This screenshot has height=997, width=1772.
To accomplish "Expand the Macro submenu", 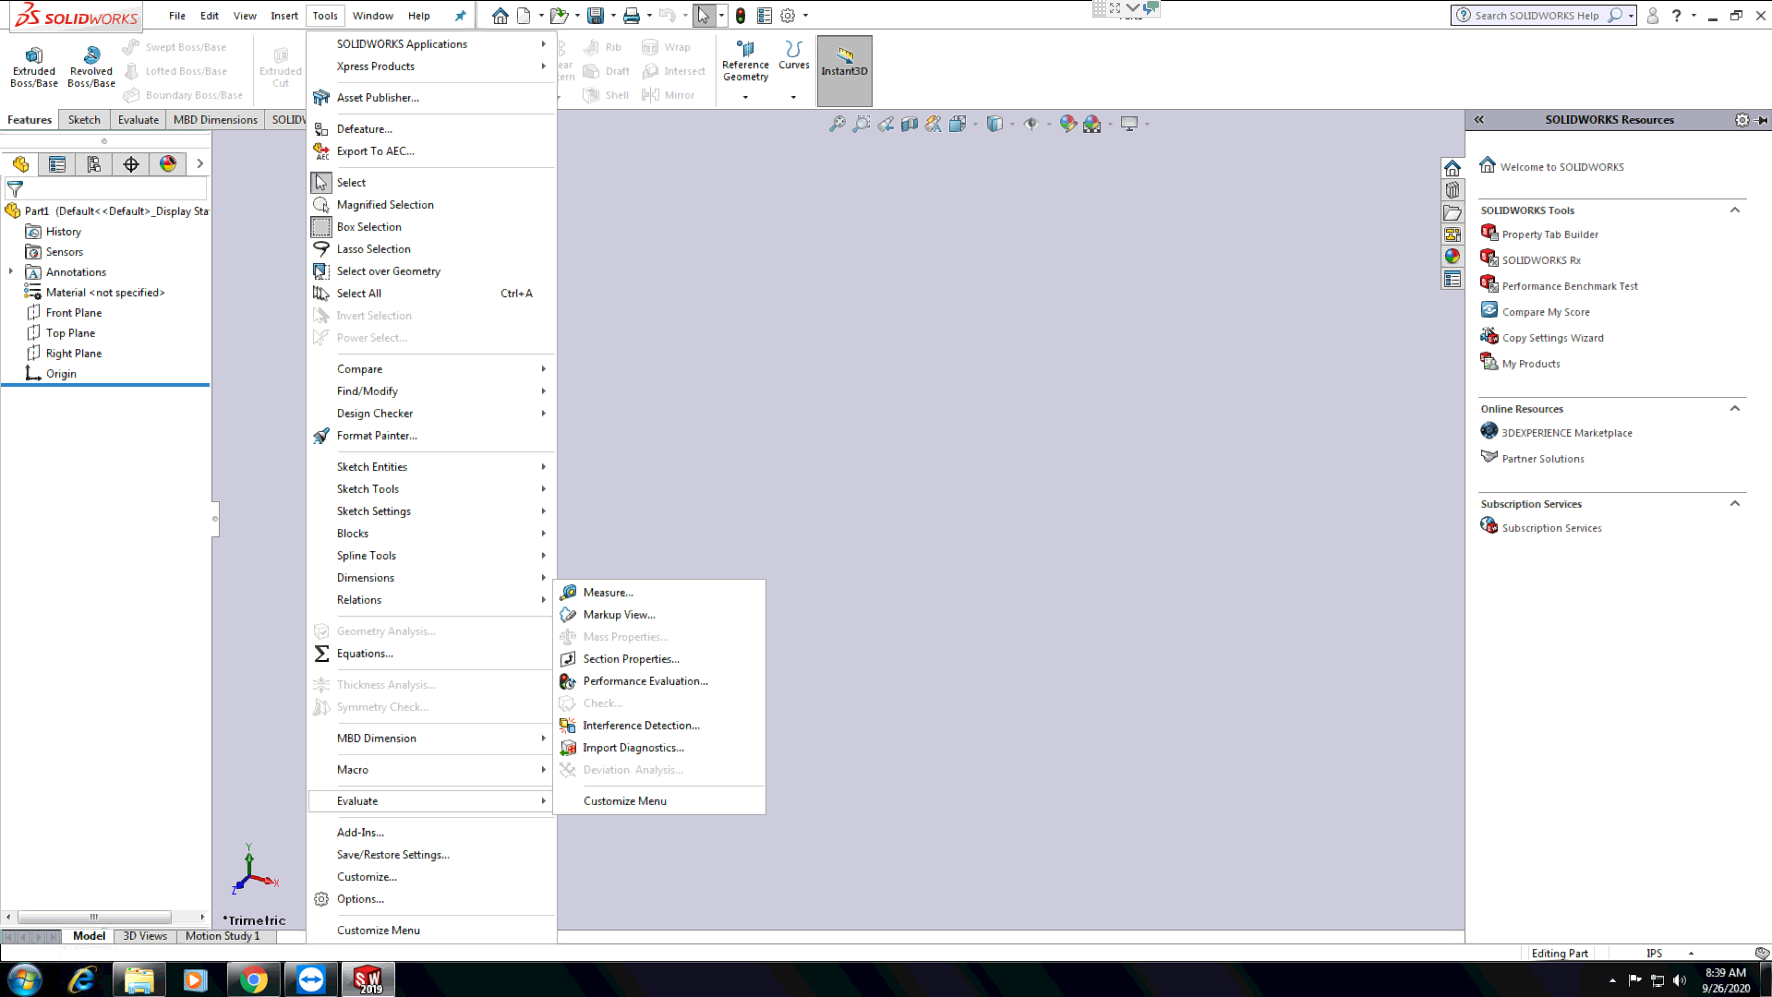I will (x=432, y=770).
